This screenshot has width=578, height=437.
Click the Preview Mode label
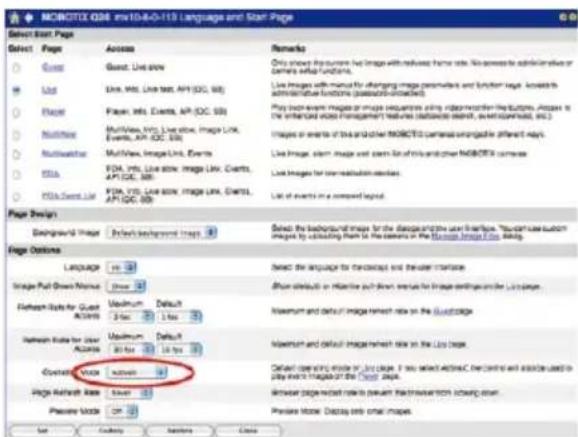click(x=75, y=411)
